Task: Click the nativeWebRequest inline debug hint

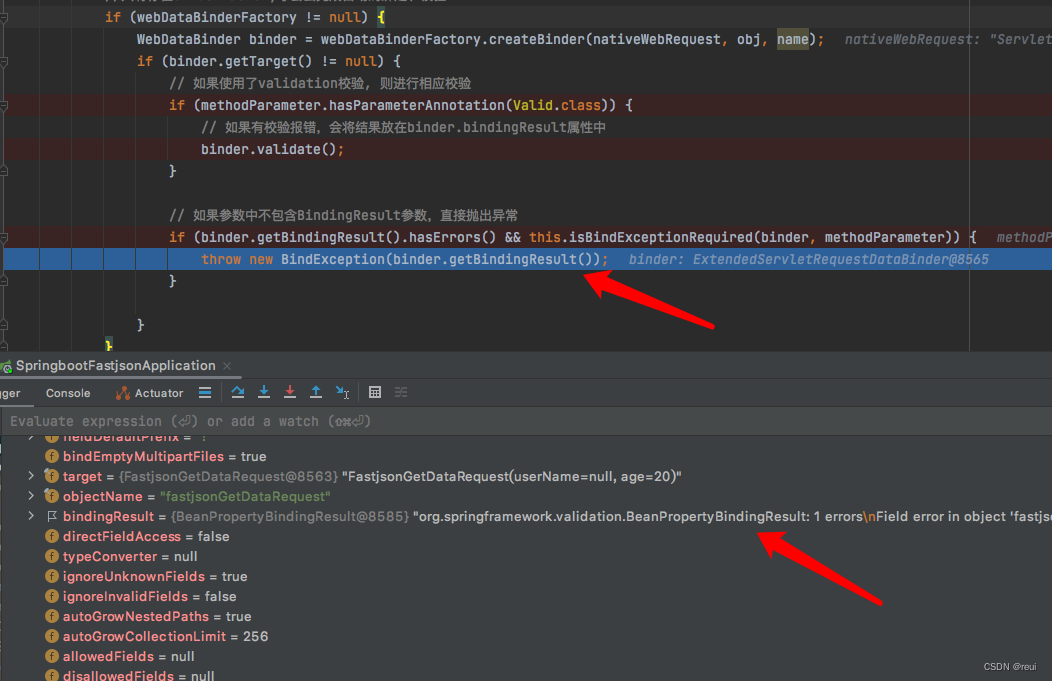Action: coord(948,40)
